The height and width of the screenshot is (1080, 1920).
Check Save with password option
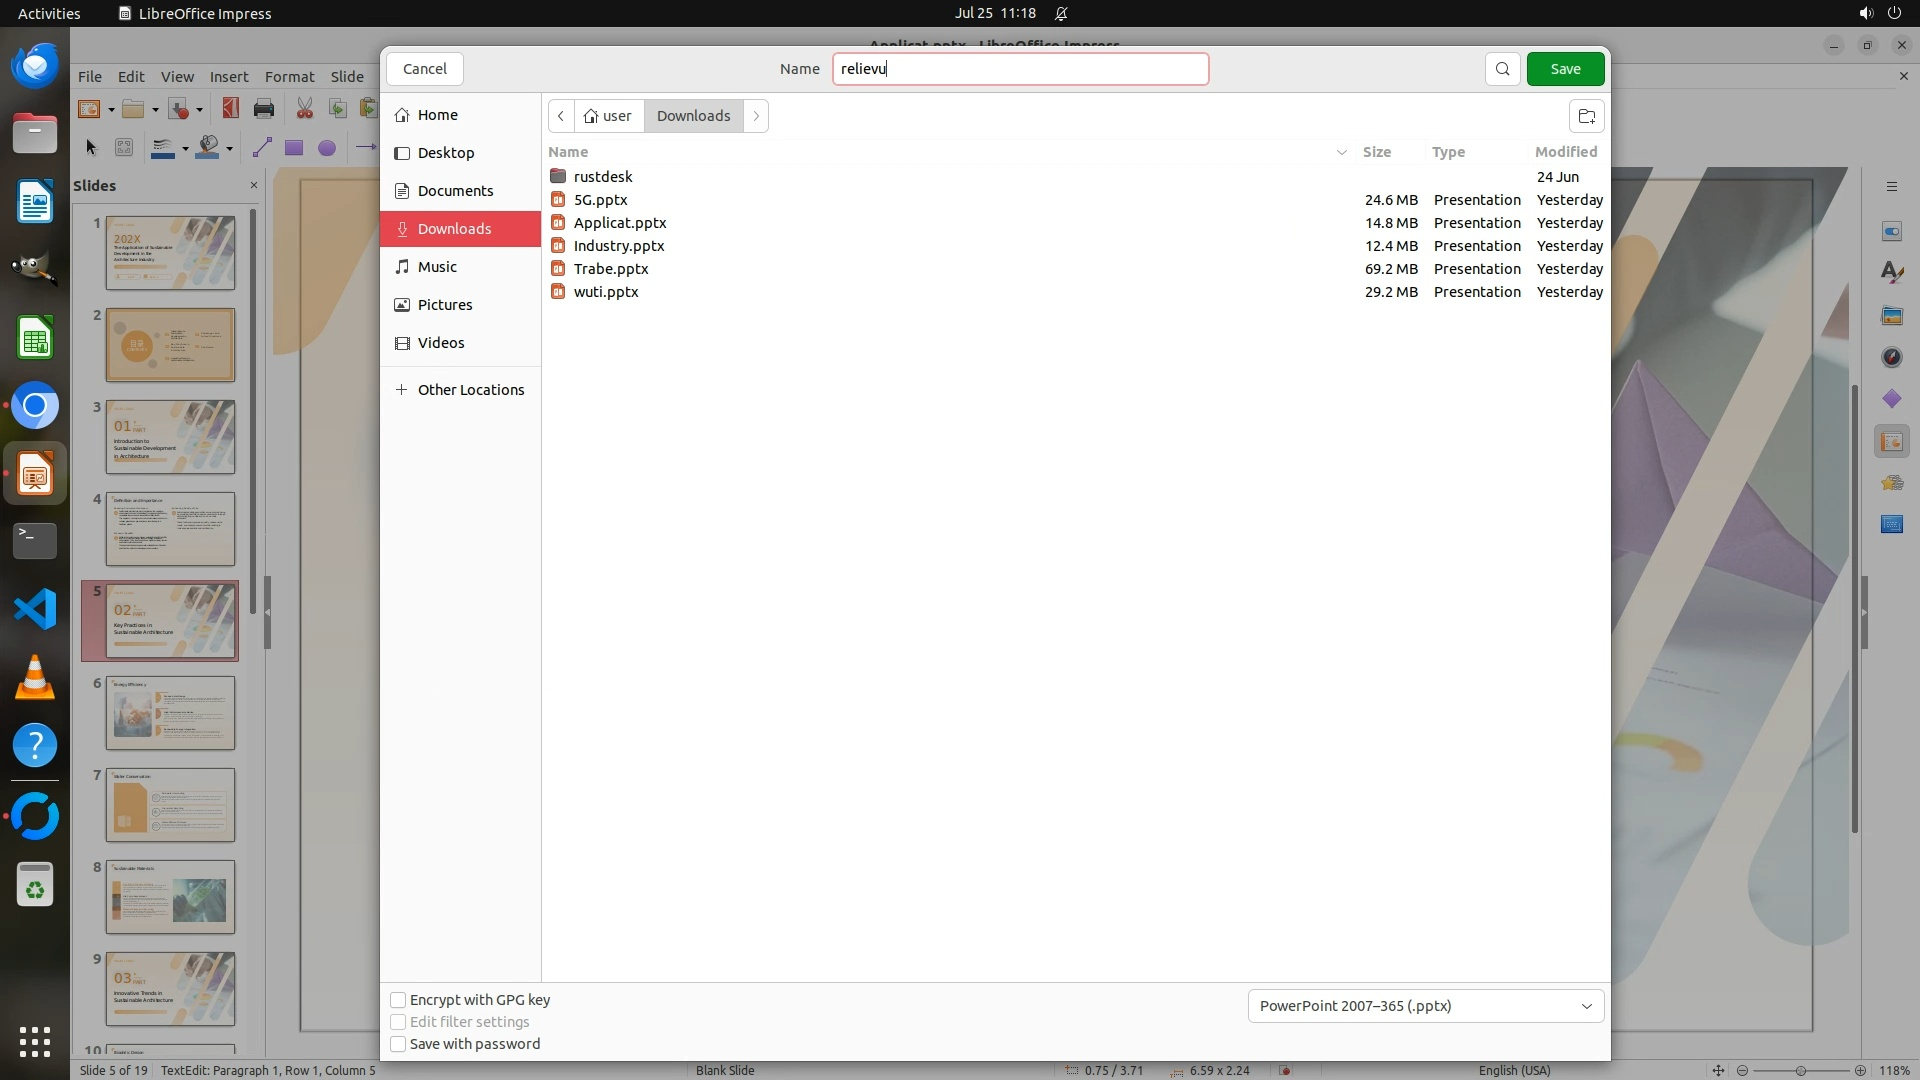(x=398, y=1044)
